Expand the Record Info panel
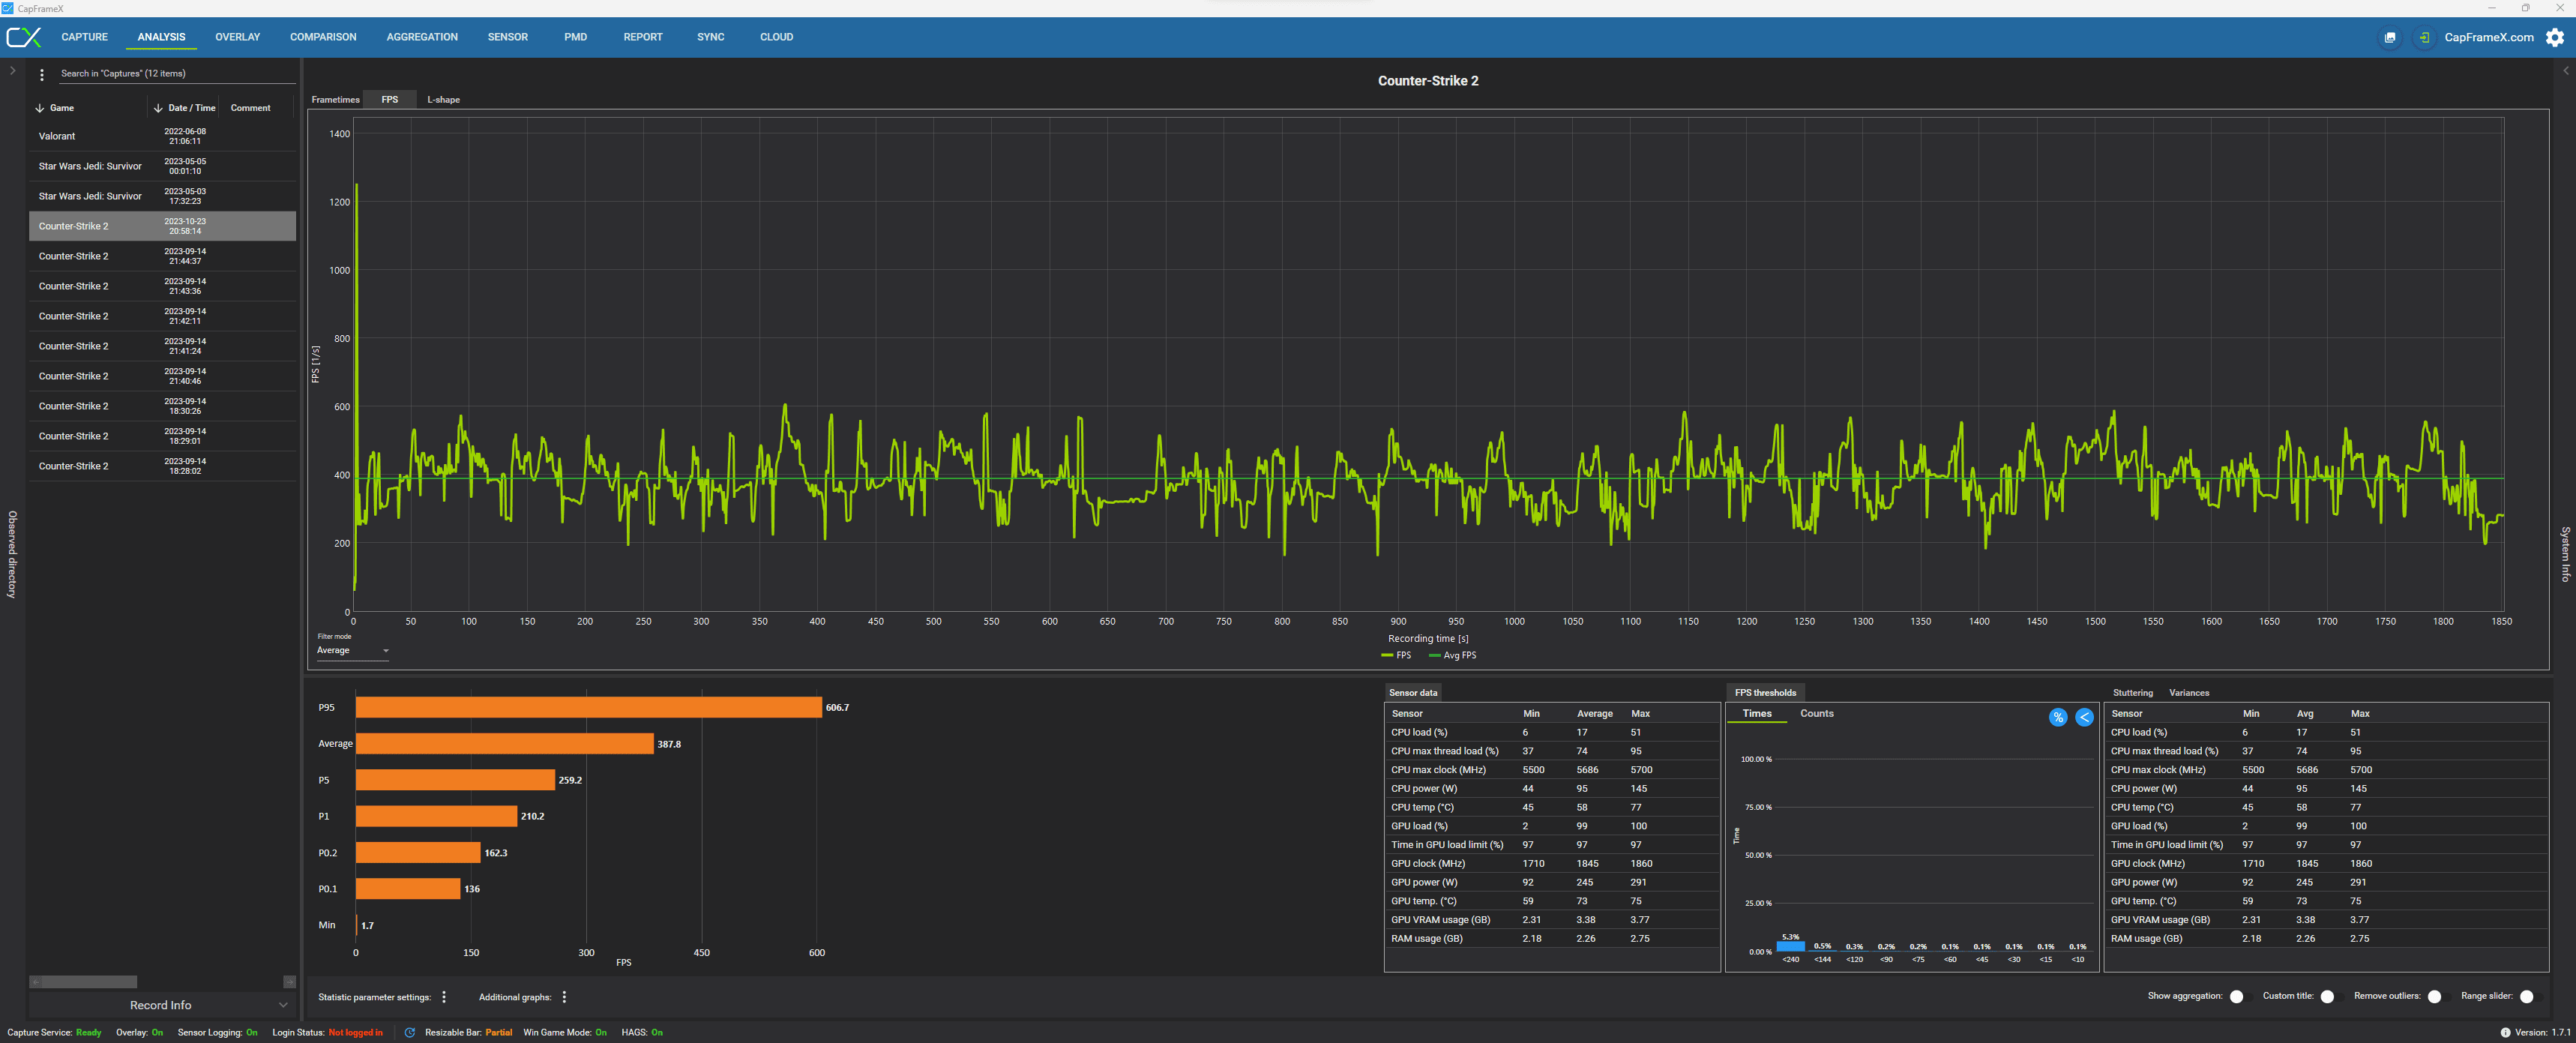This screenshot has width=2576, height=1043. coord(161,1005)
